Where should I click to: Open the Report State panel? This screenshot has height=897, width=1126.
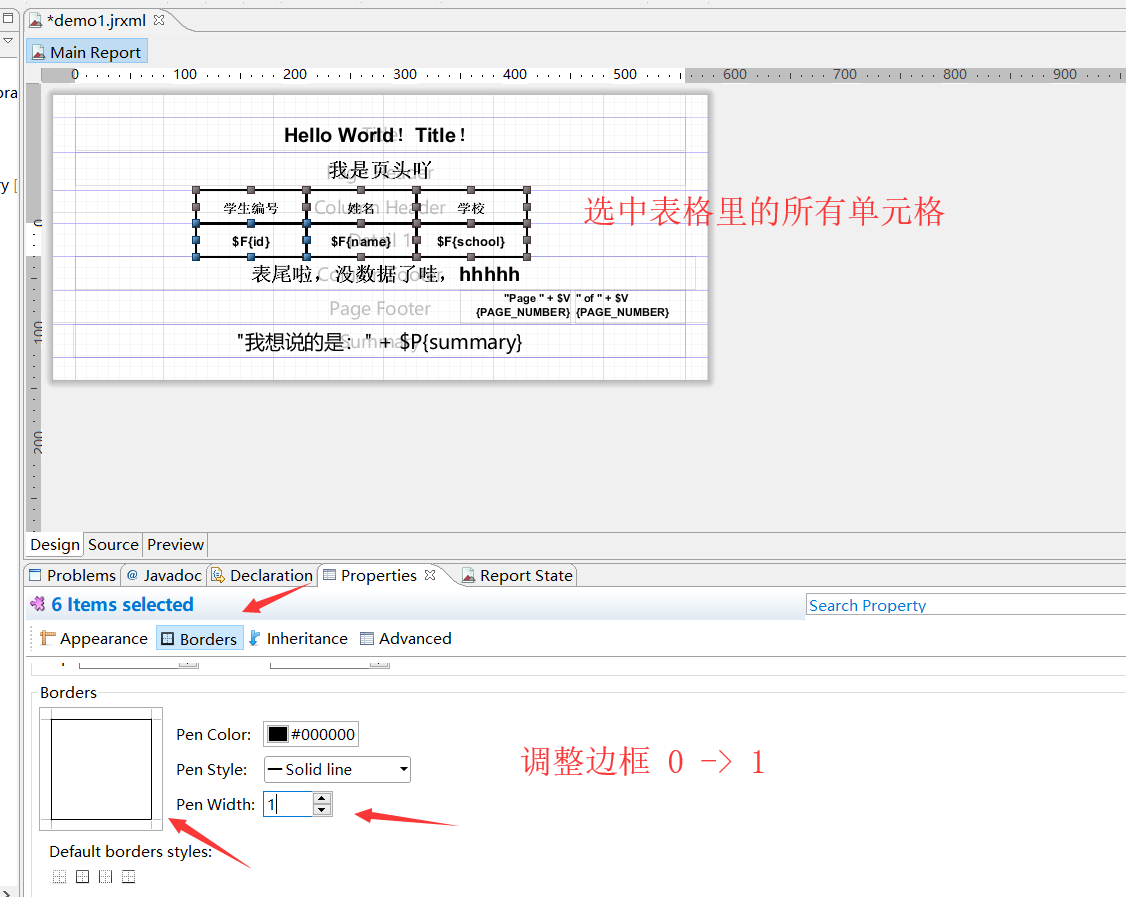pos(527,575)
